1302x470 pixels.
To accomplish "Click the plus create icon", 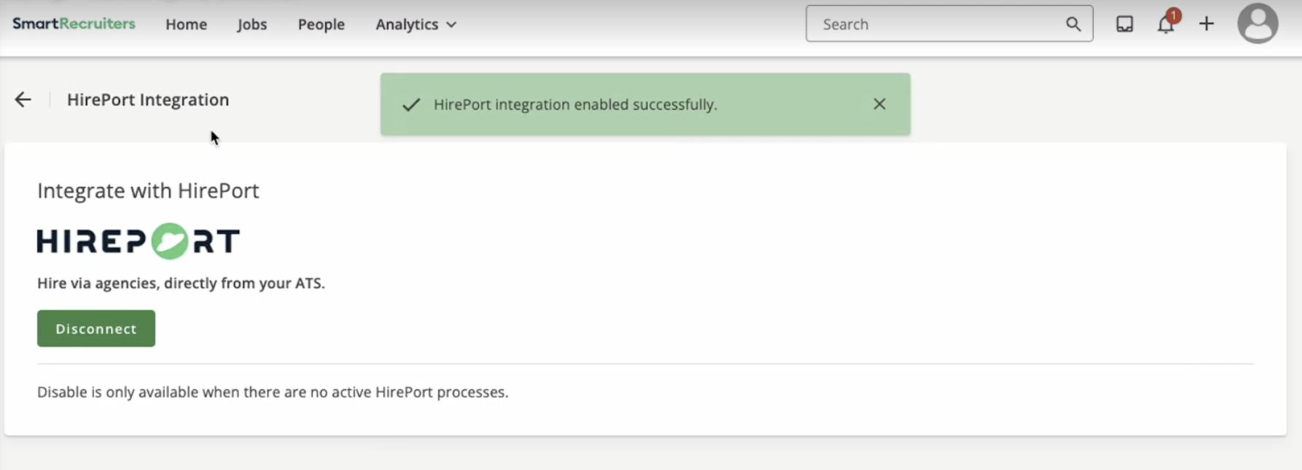I will click(1207, 24).
